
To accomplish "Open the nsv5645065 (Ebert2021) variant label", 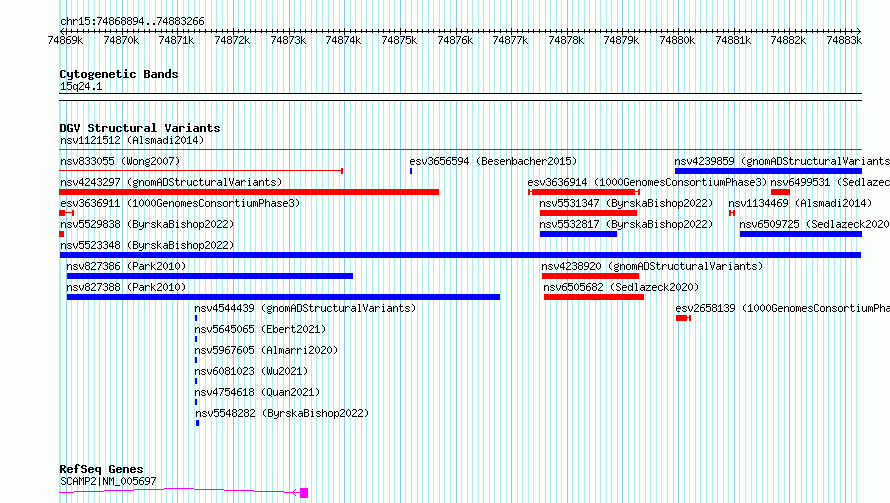I will tap(260, 329).
